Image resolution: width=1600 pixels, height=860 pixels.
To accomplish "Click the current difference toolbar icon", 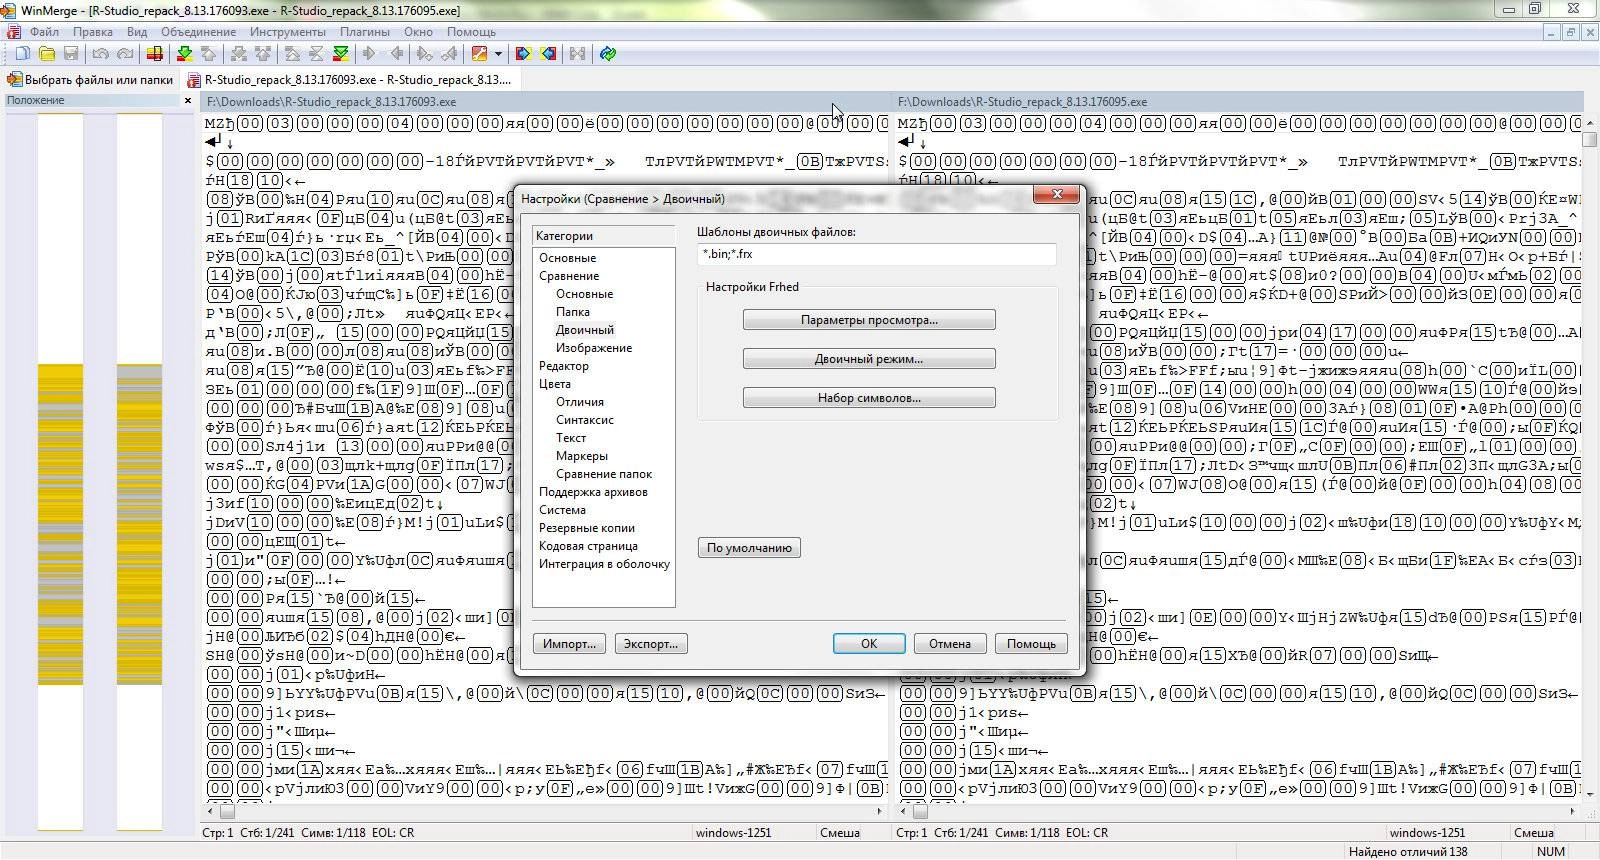I will [316, 54].
